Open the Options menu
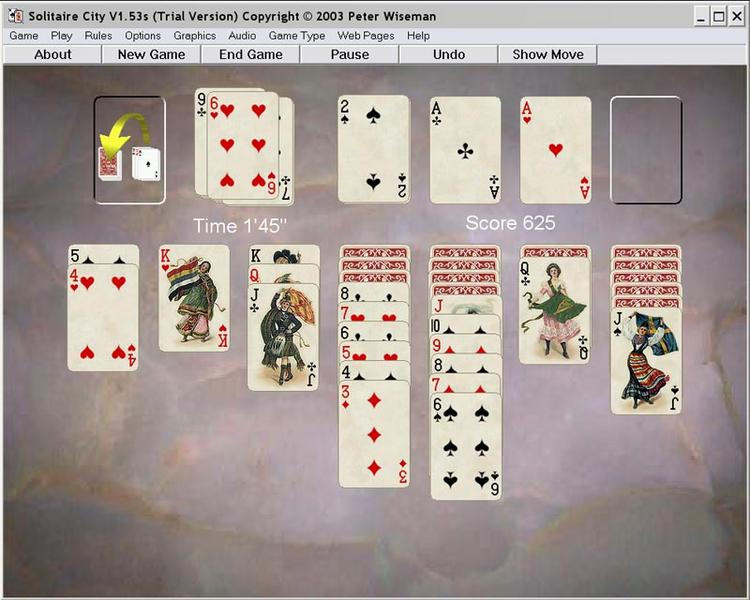Image resolution: width=750 pixels, height=600 pixels. click(143, 36)
